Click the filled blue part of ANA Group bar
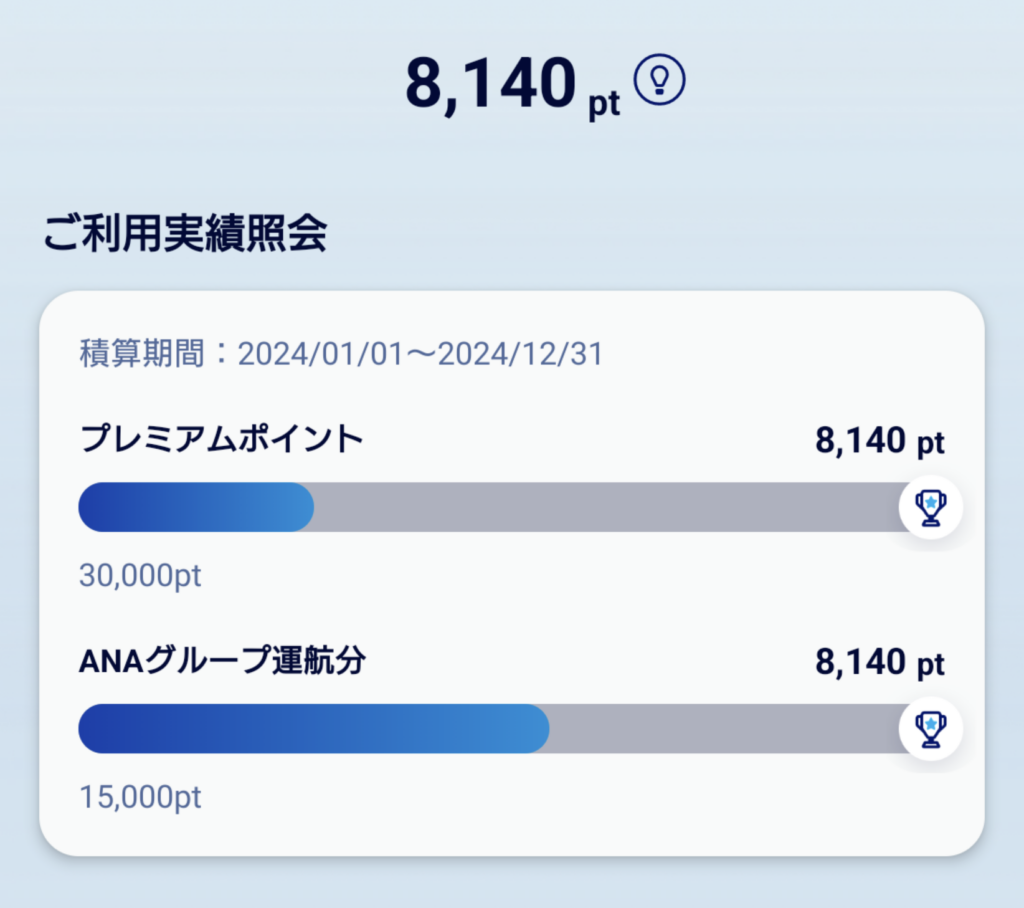Viewport: 1024px width, 908px height. pyautogui.click(x=313, y=728)
